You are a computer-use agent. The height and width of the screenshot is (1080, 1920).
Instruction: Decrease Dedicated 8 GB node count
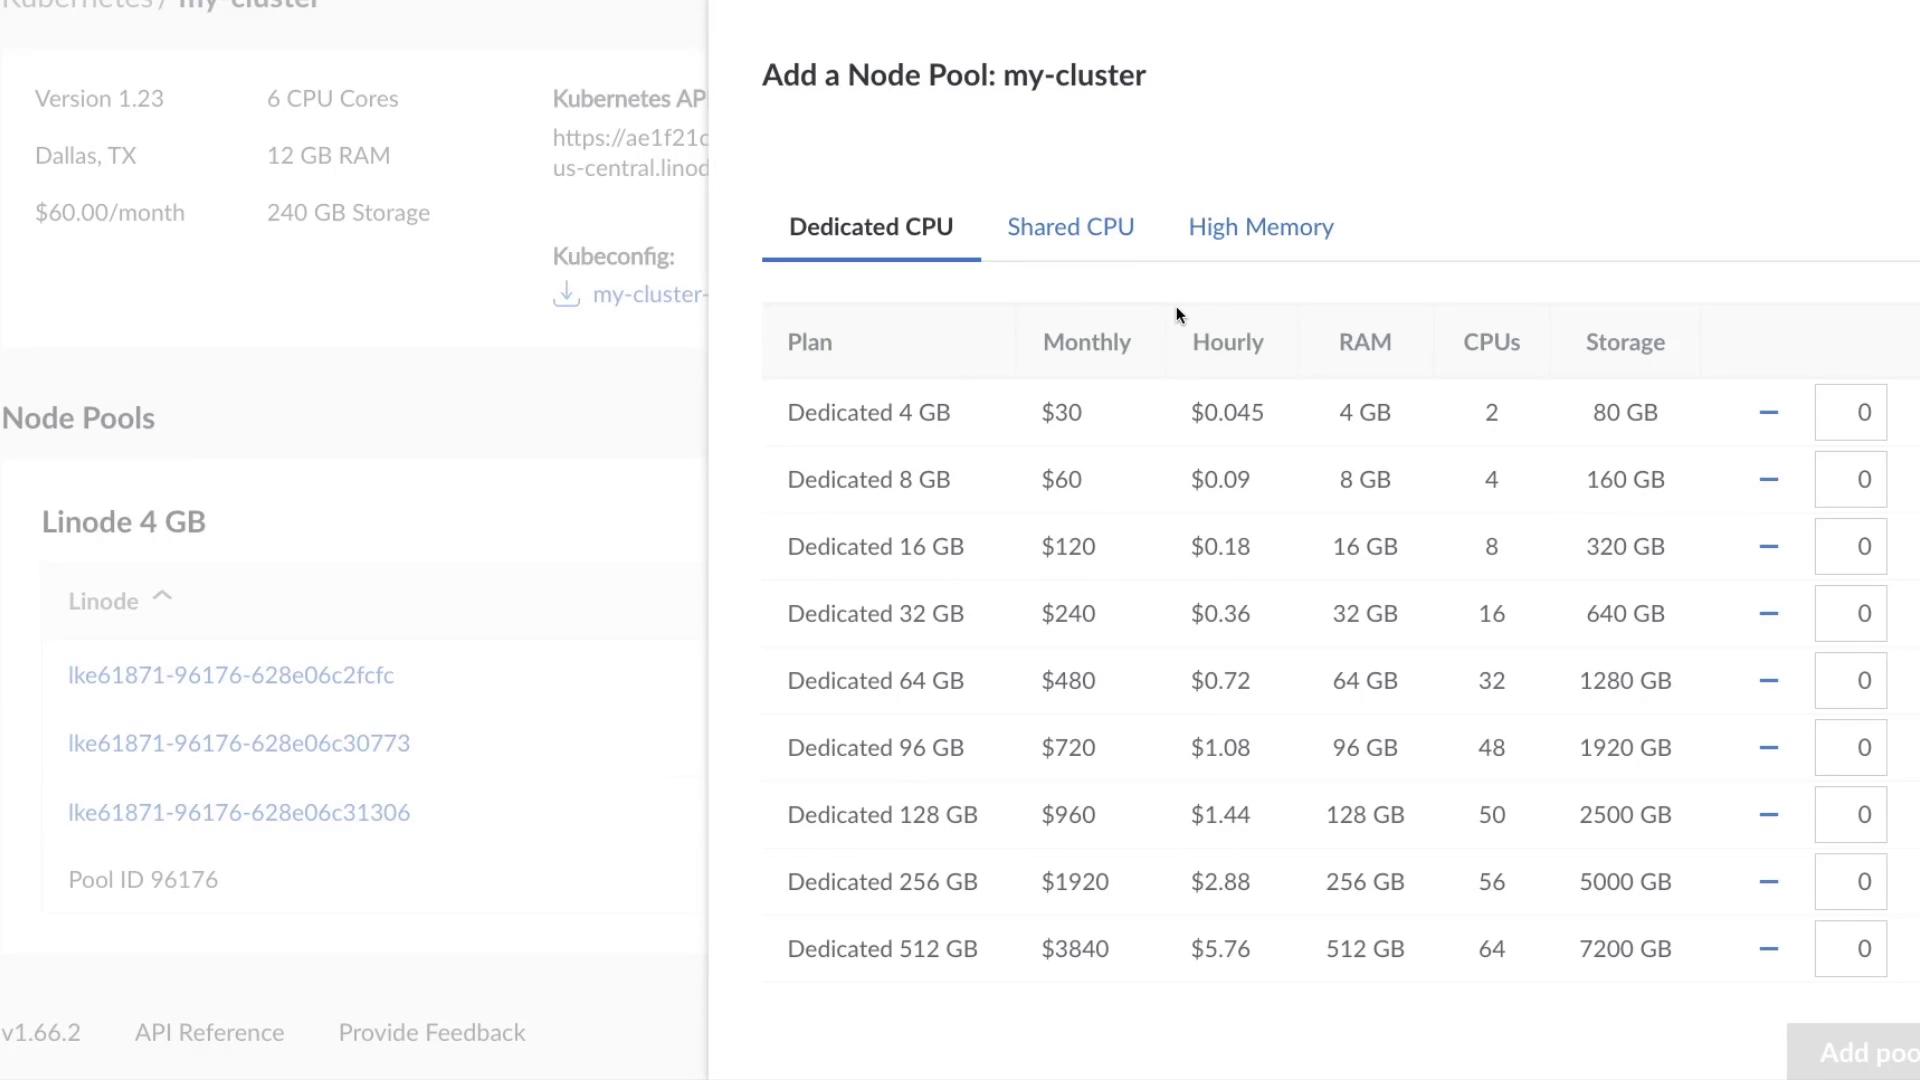1768,480
